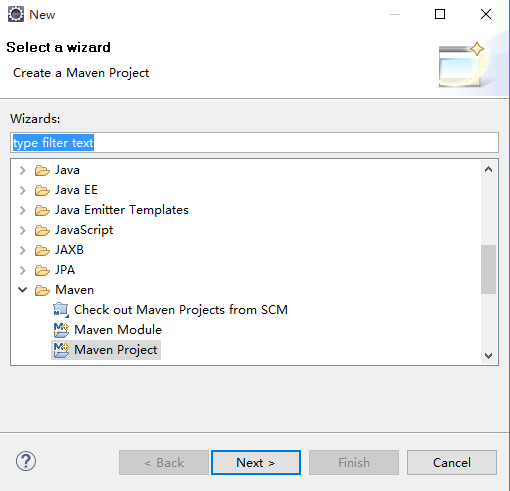Select the Maven Module entry

[118, 330]
